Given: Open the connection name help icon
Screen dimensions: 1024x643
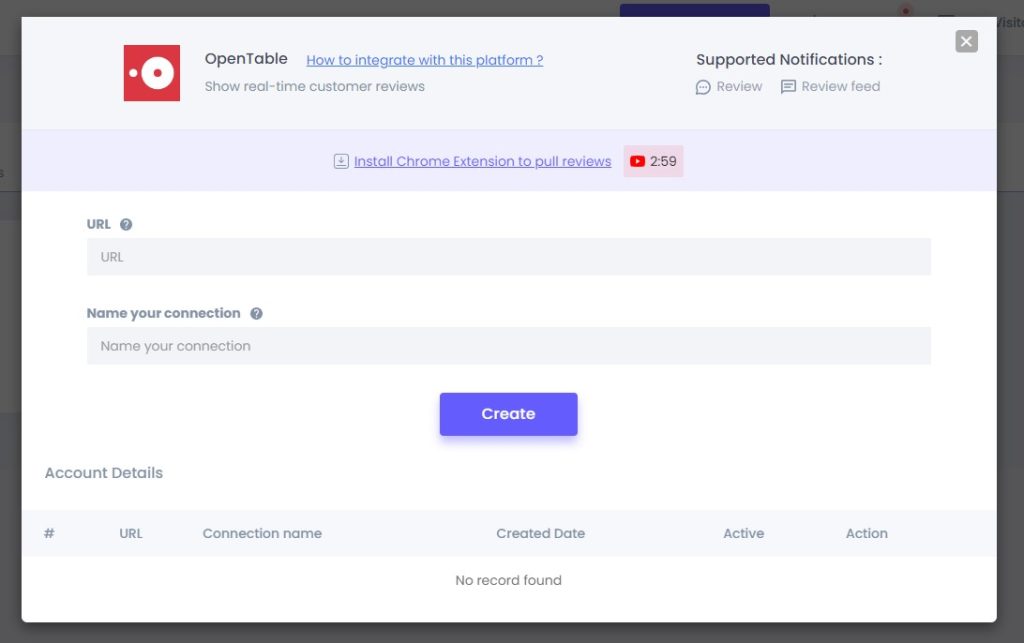Looking at the screenshot, I should 256,313.
